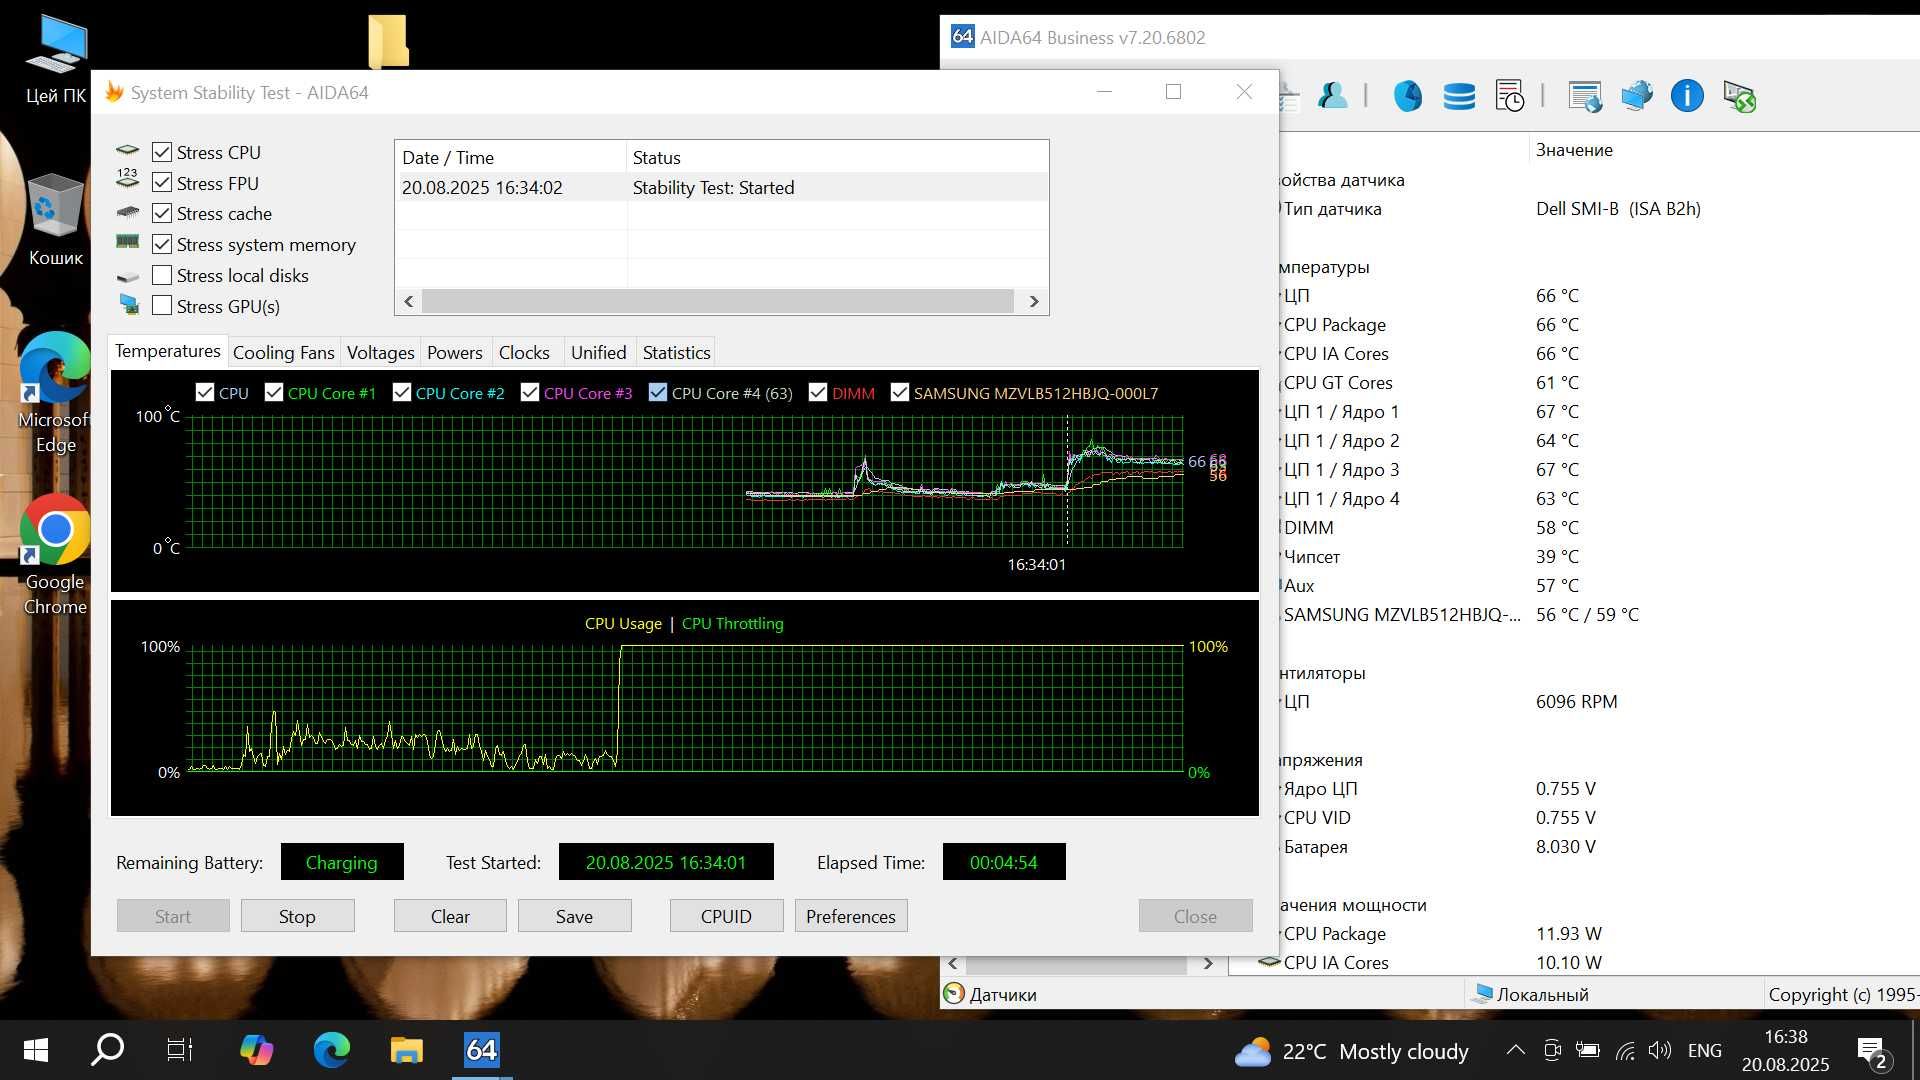Open Task View on the taskbar

(180, 1050)
